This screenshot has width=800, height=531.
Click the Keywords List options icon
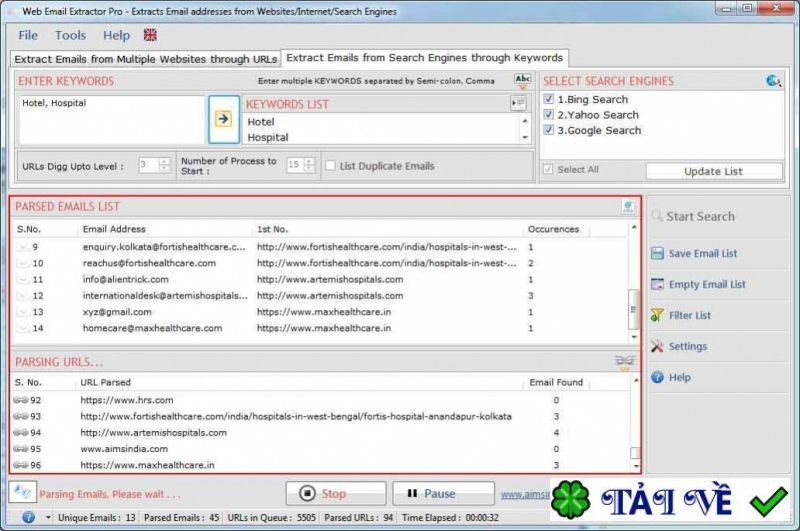518,104
